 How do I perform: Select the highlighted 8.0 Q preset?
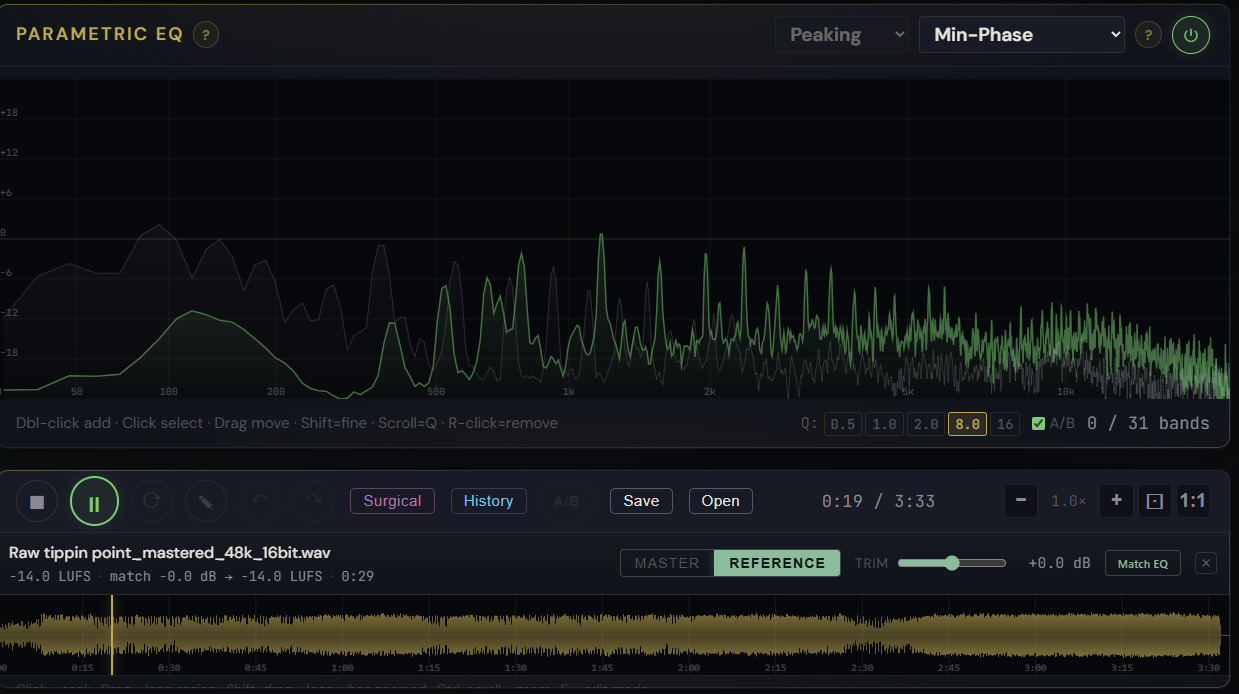coord(967,424)
